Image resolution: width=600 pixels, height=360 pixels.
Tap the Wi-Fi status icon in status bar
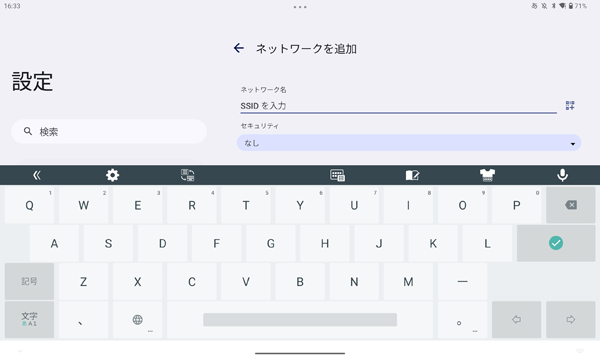click(562, 6)
